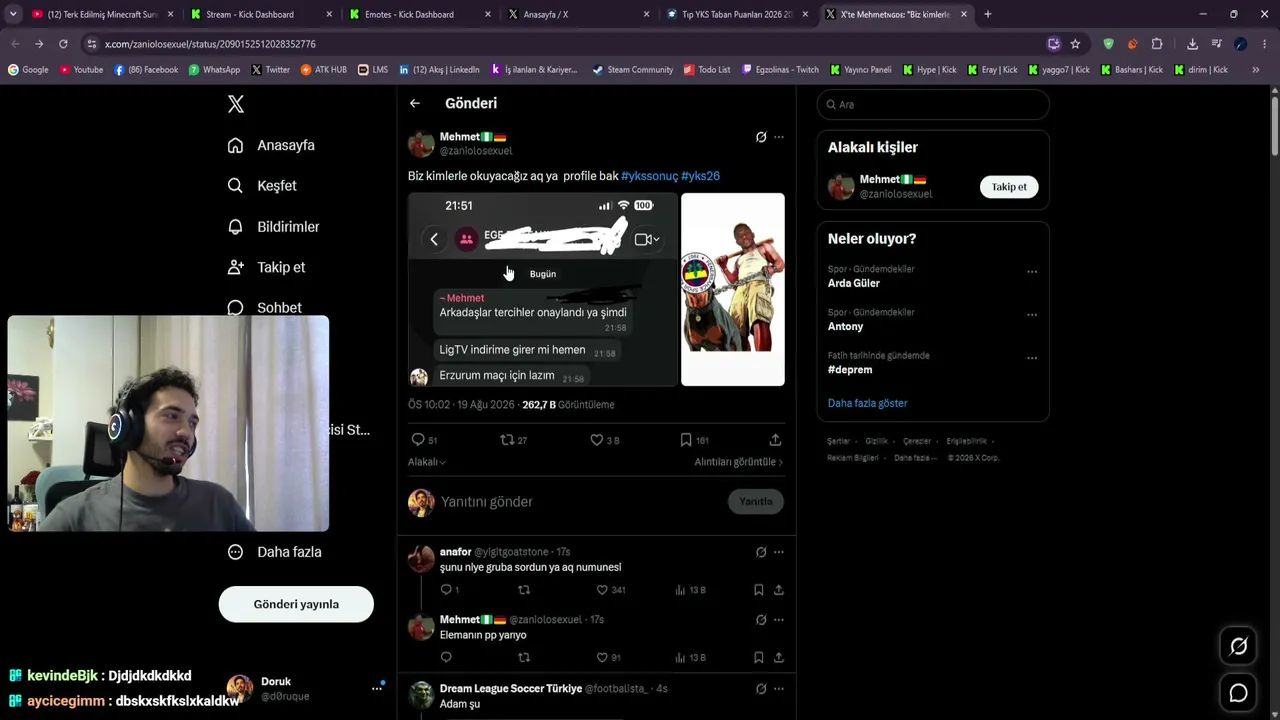Open the Doruk account switcher menu
This screenshot has width=1280, height=720.
coord(377,688)
